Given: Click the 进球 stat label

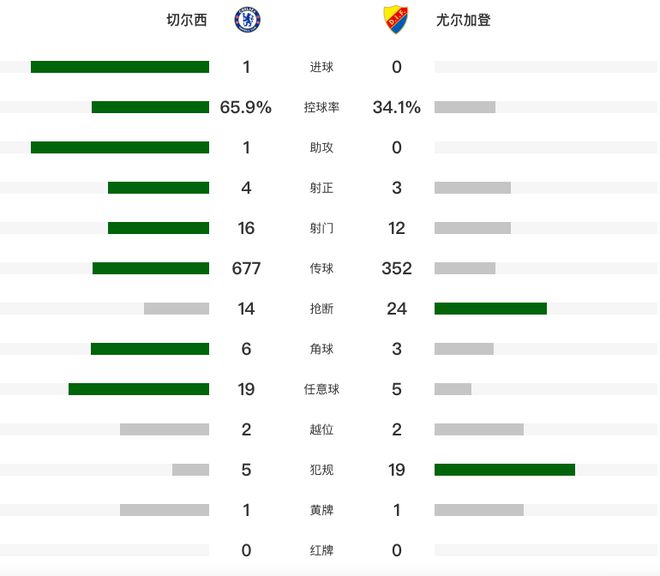Looking at the screenshot, I should [x=322, y=67].
